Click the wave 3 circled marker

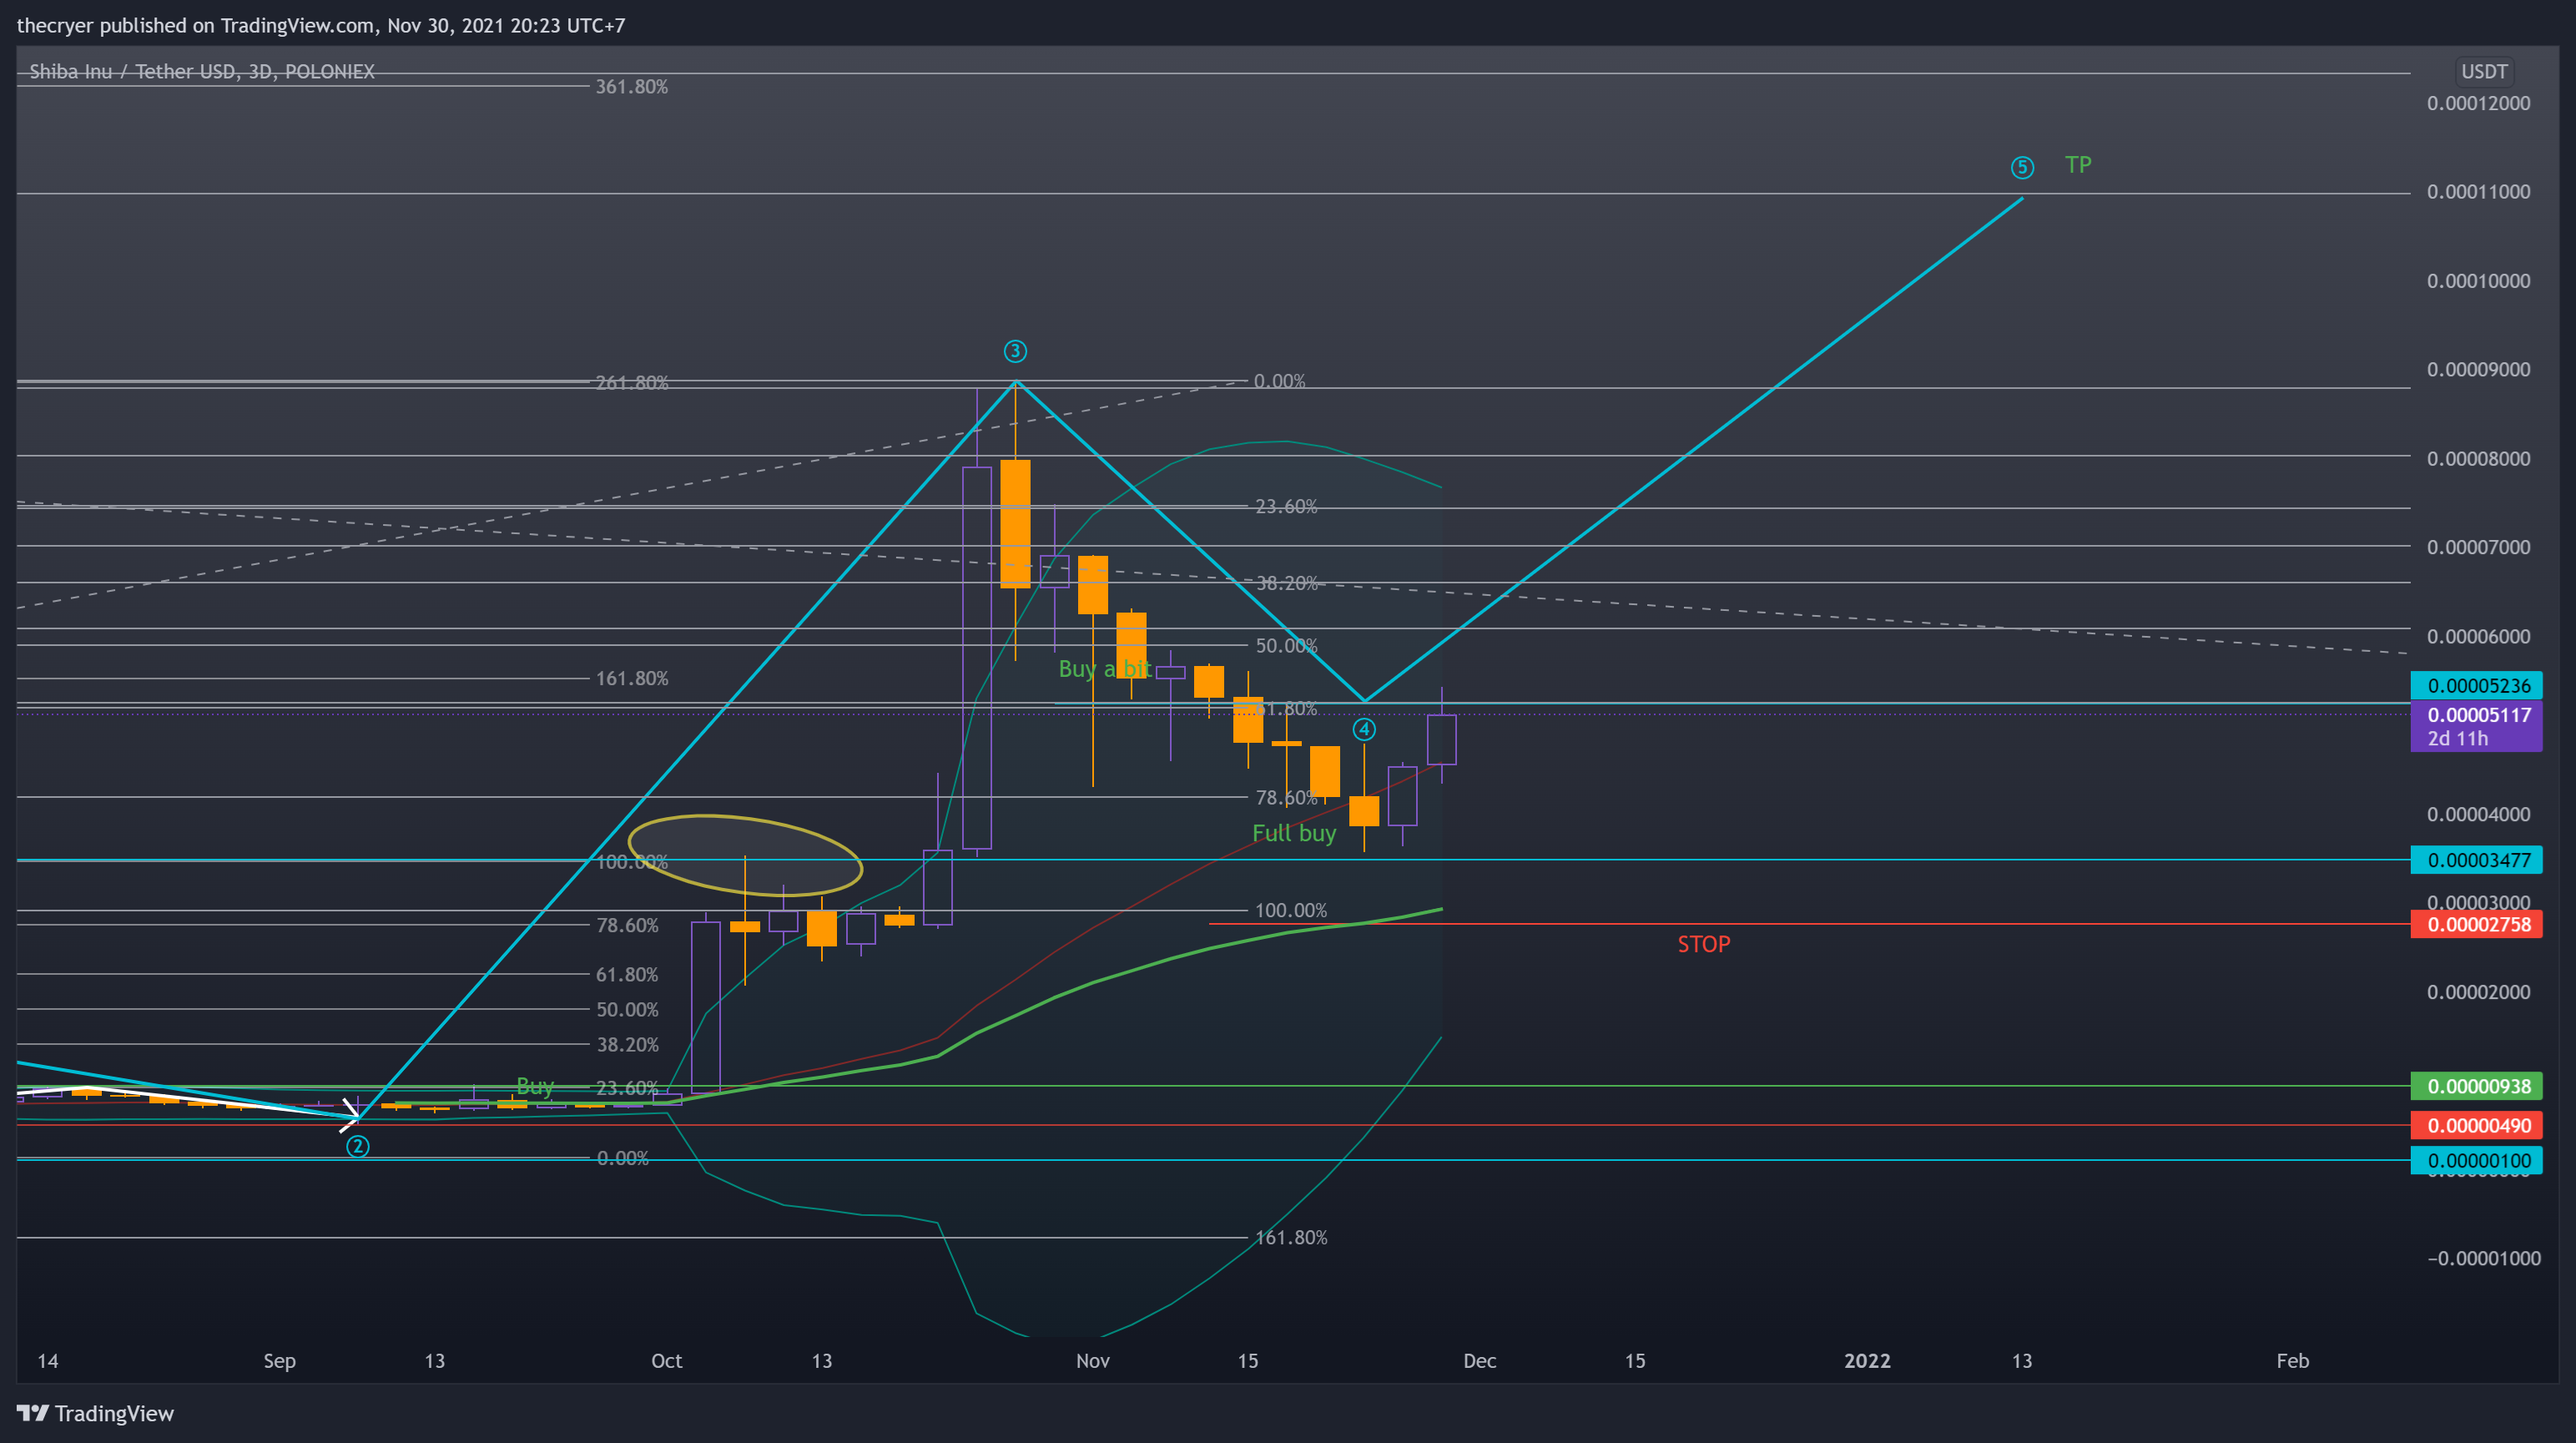(x=1015, y=351)
